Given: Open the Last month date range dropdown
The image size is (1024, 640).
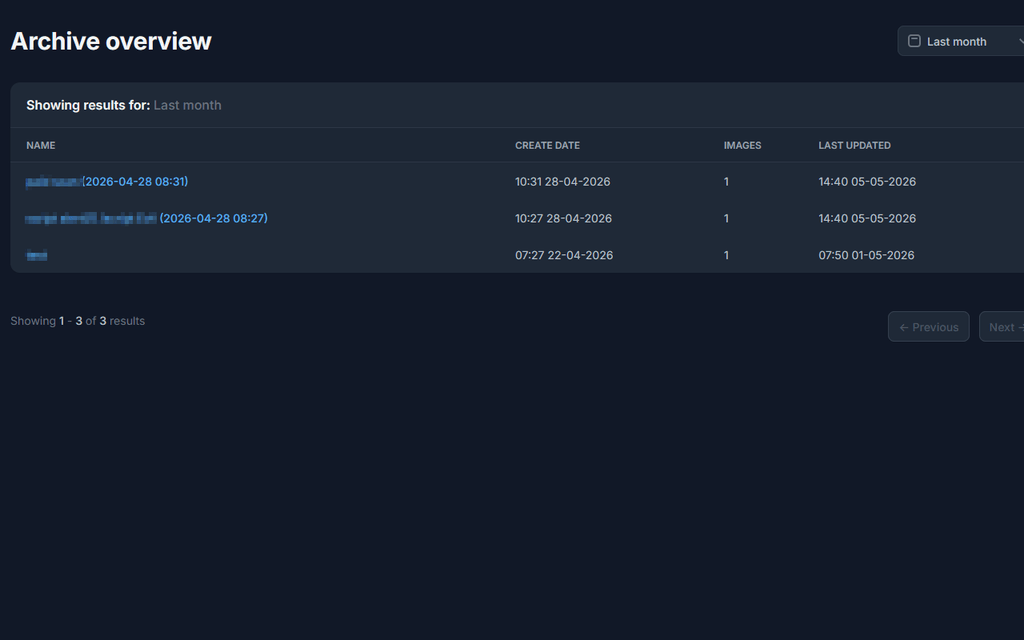Looking at the screenshot, I should [x=961, y=41].
